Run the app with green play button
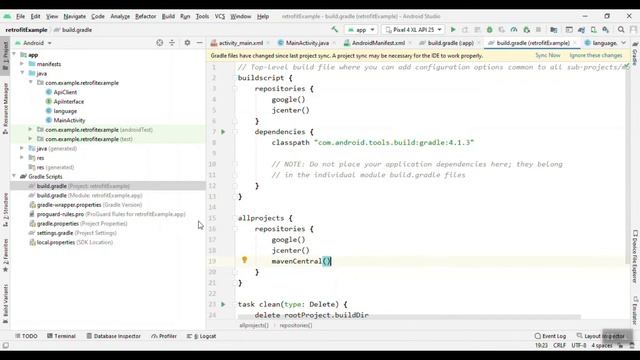The height and width of the screenshot is (360, 640). point(453,30)
